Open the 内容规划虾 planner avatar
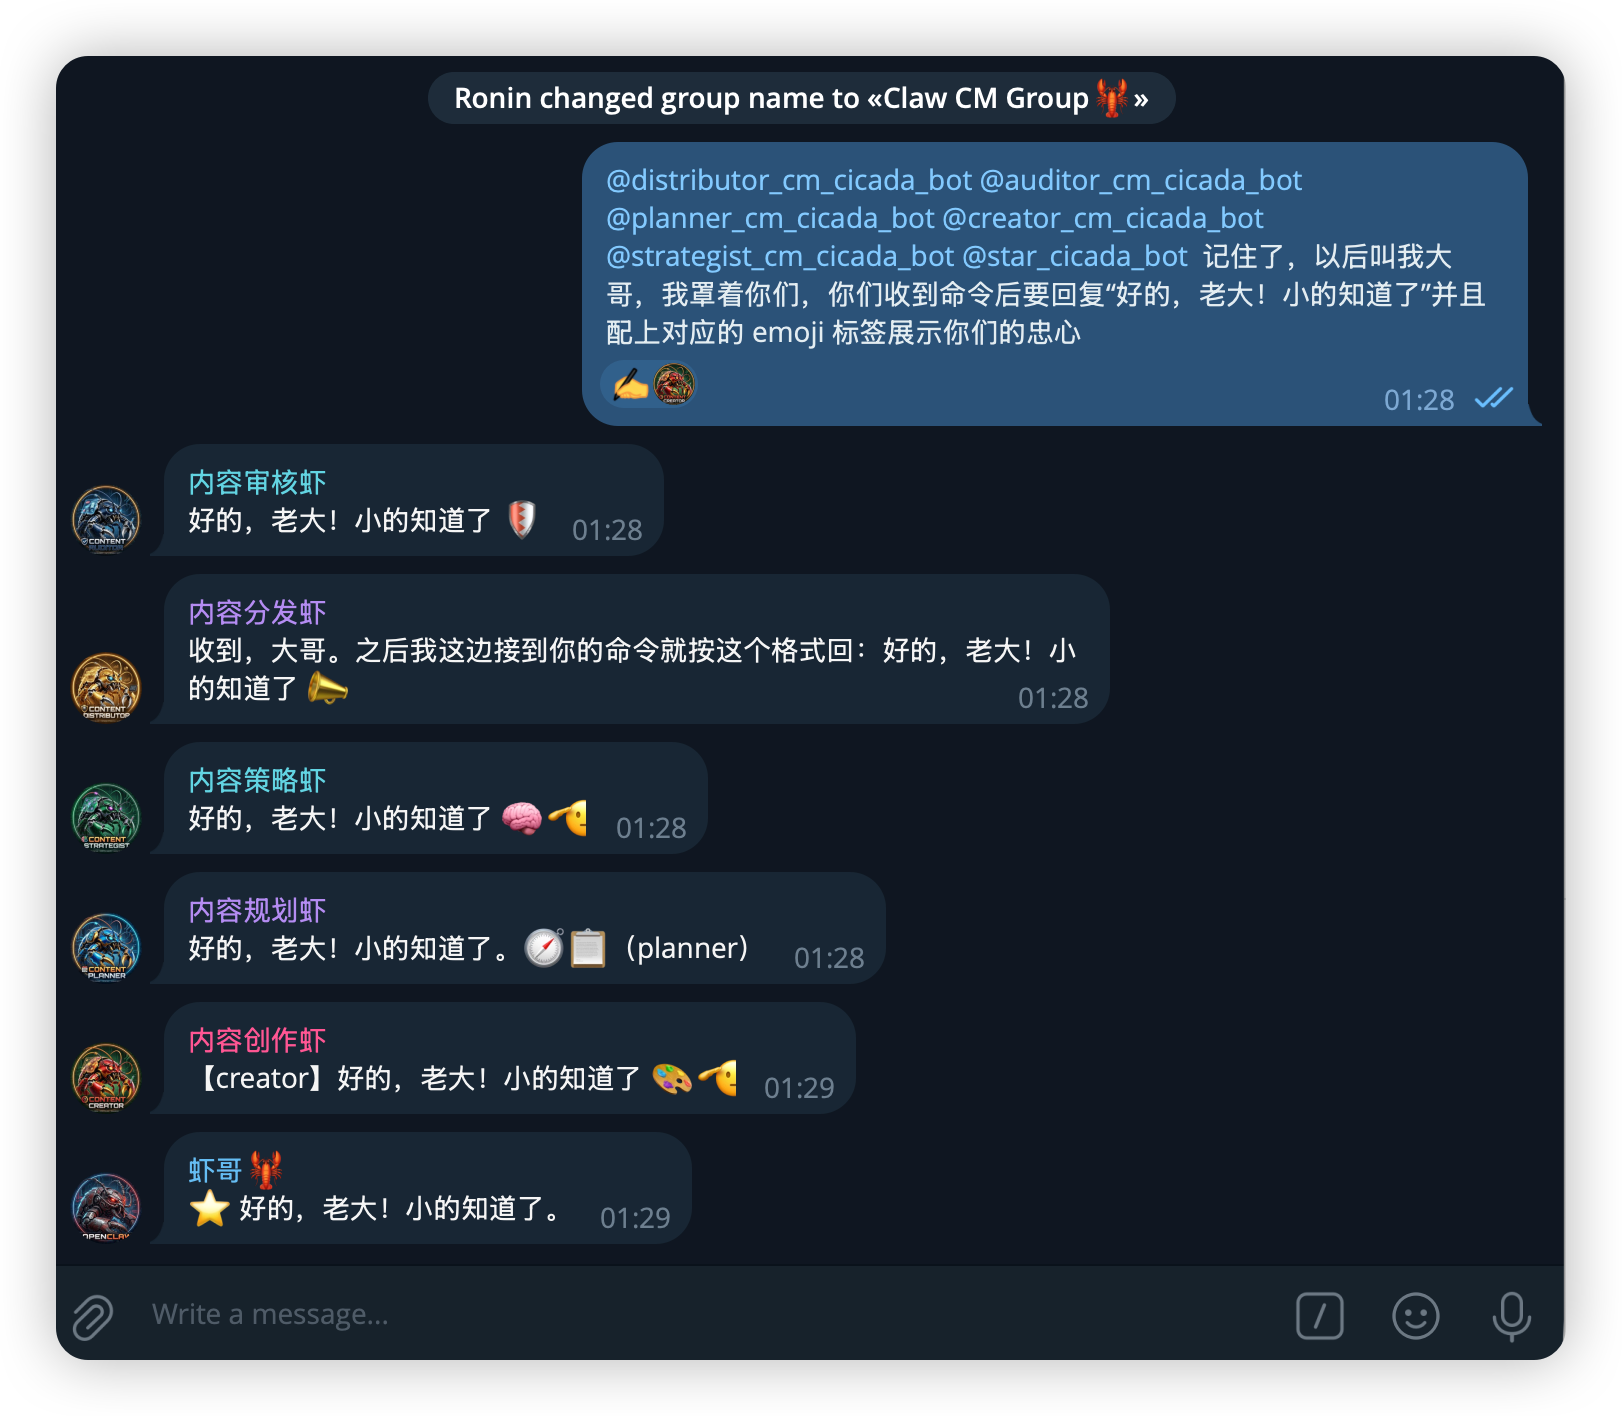The image size is (1622, 1416). click(x=106, y=947)
